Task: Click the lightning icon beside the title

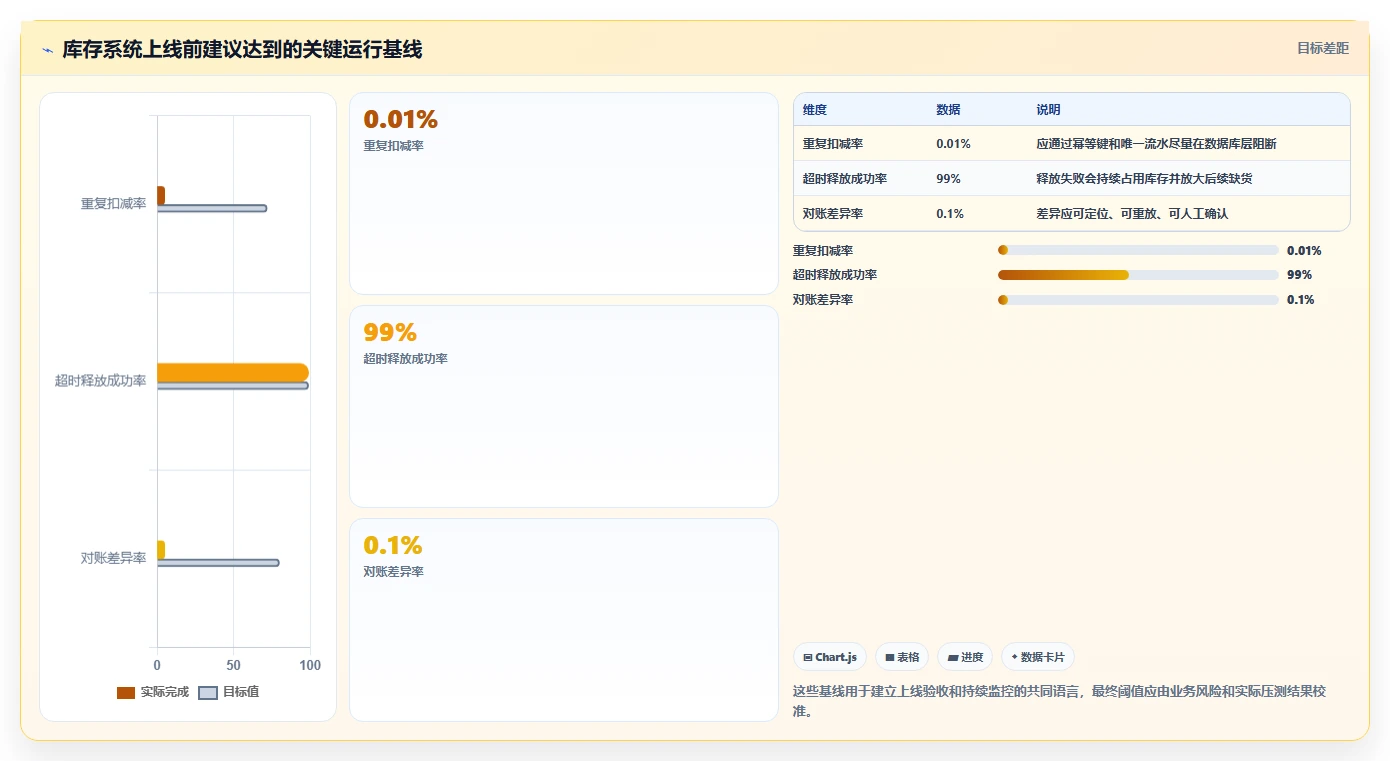Action: click(48, 50)
